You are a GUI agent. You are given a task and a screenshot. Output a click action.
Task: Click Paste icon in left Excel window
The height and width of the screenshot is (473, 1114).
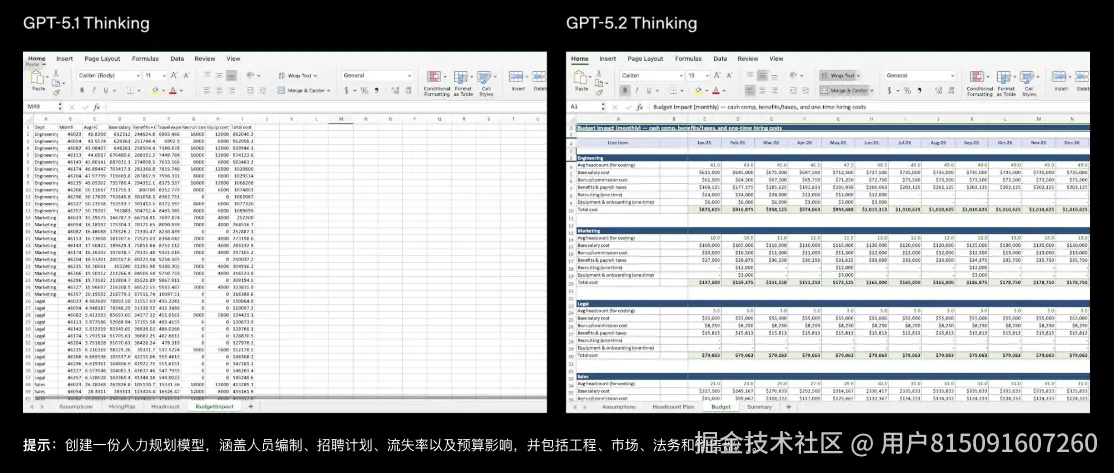point(37,76)
